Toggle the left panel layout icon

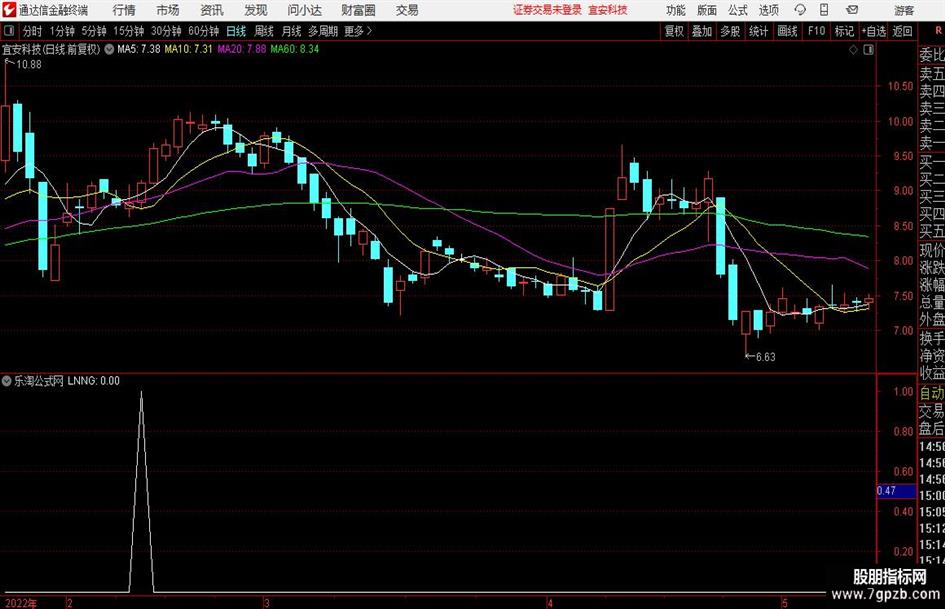pos(8,31)
